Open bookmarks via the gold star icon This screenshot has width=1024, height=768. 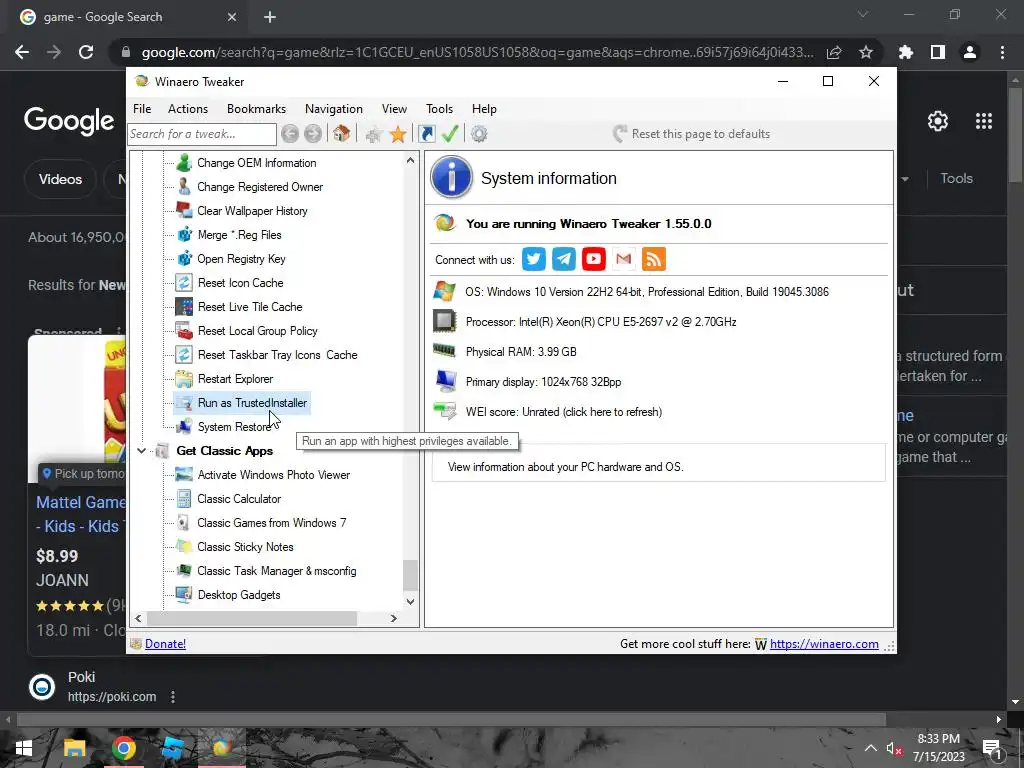pyautogui.click(x=398, y=135)
